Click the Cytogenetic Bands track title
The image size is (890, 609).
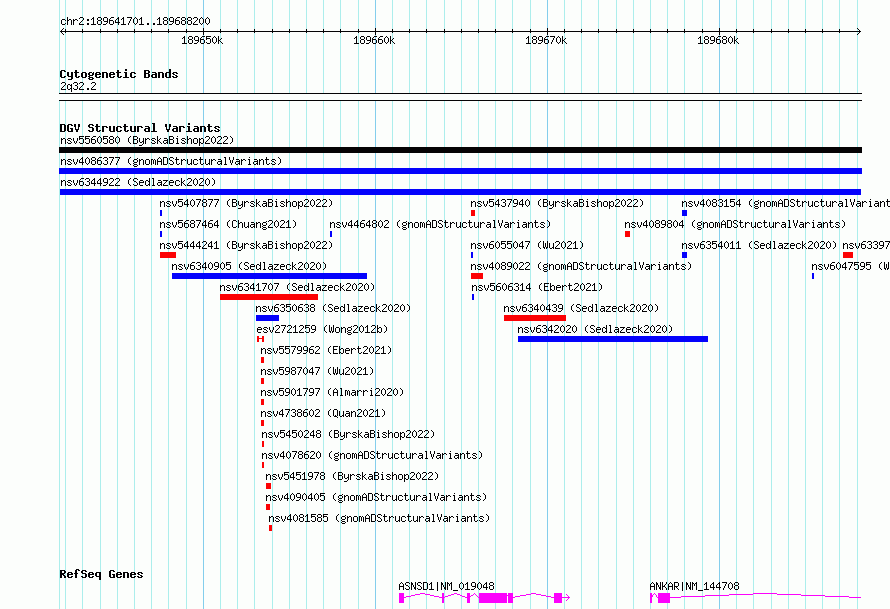119,74
